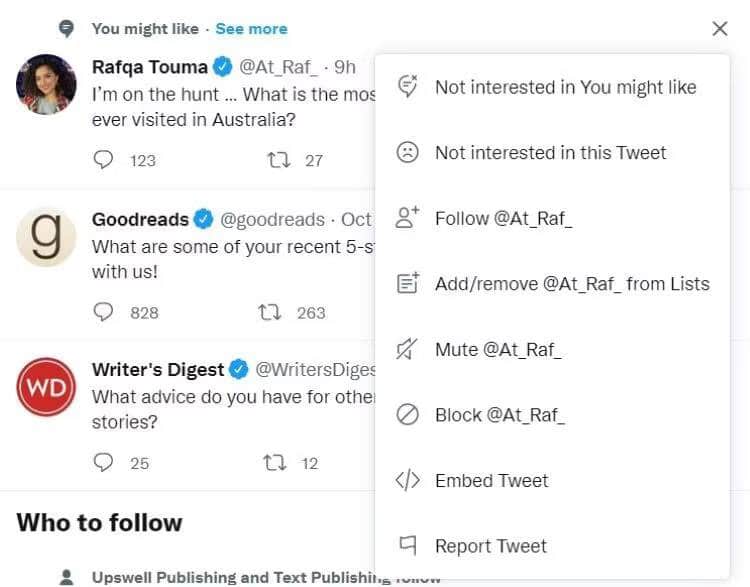Open the Goodreads avatar

point(46,237)
